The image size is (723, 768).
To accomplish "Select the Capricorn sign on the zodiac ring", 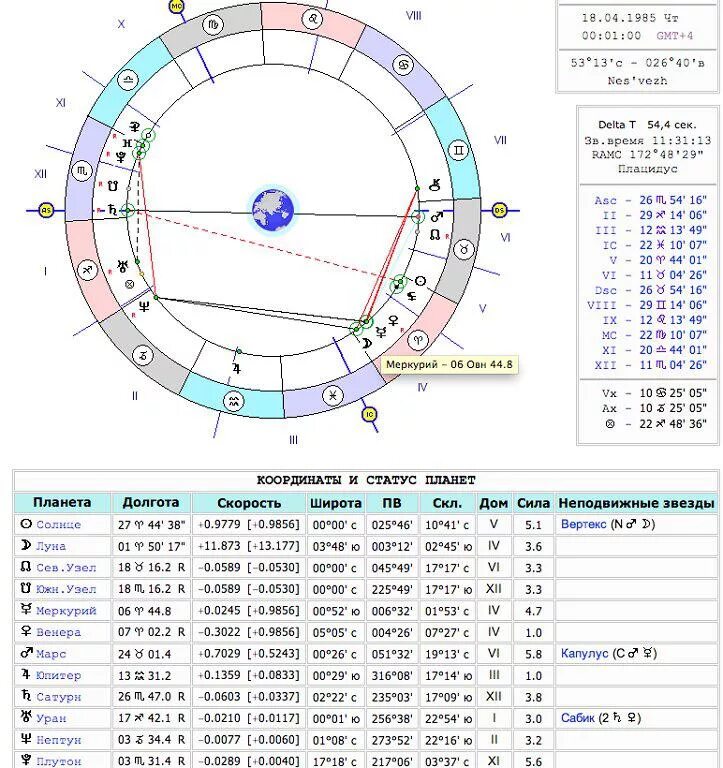I will pos(143,355).
